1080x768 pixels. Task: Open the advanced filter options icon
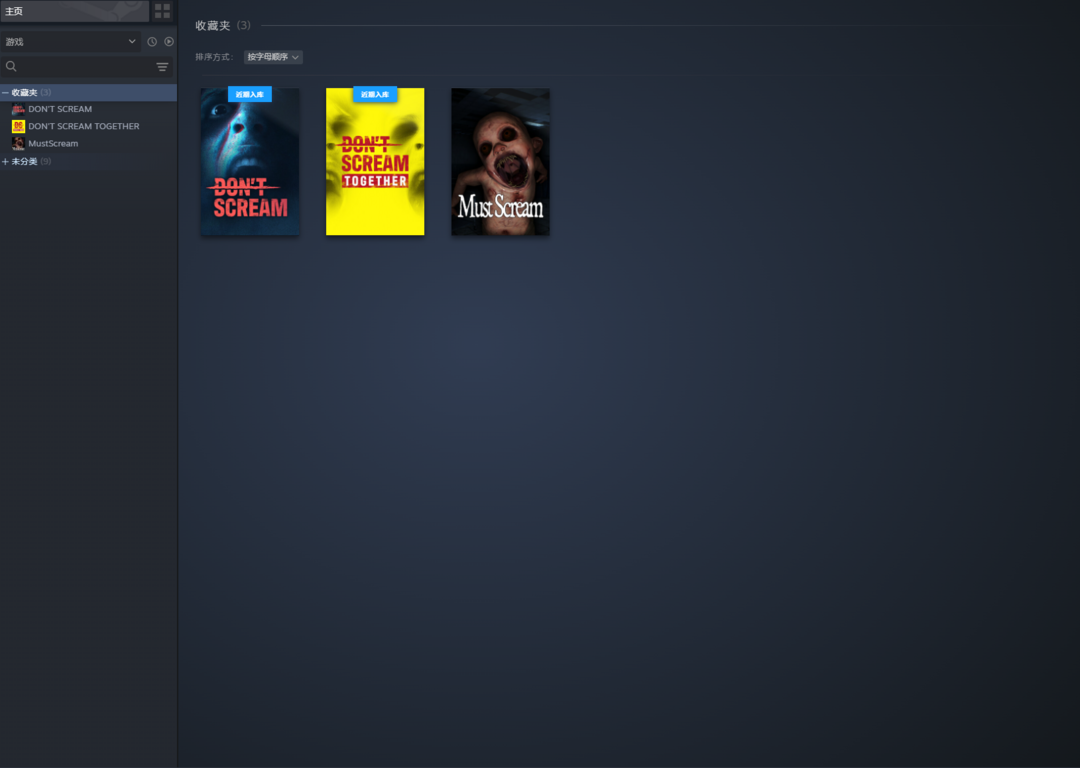click(x=162, y=67)
